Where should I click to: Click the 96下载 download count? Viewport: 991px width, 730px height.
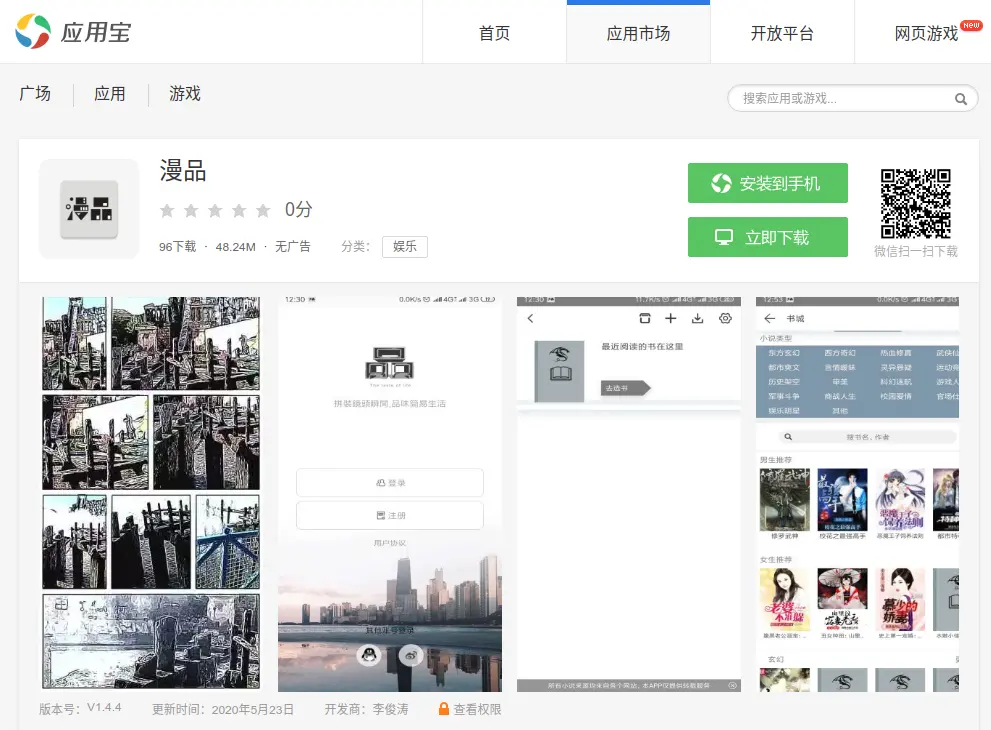[x=178, y=246]
